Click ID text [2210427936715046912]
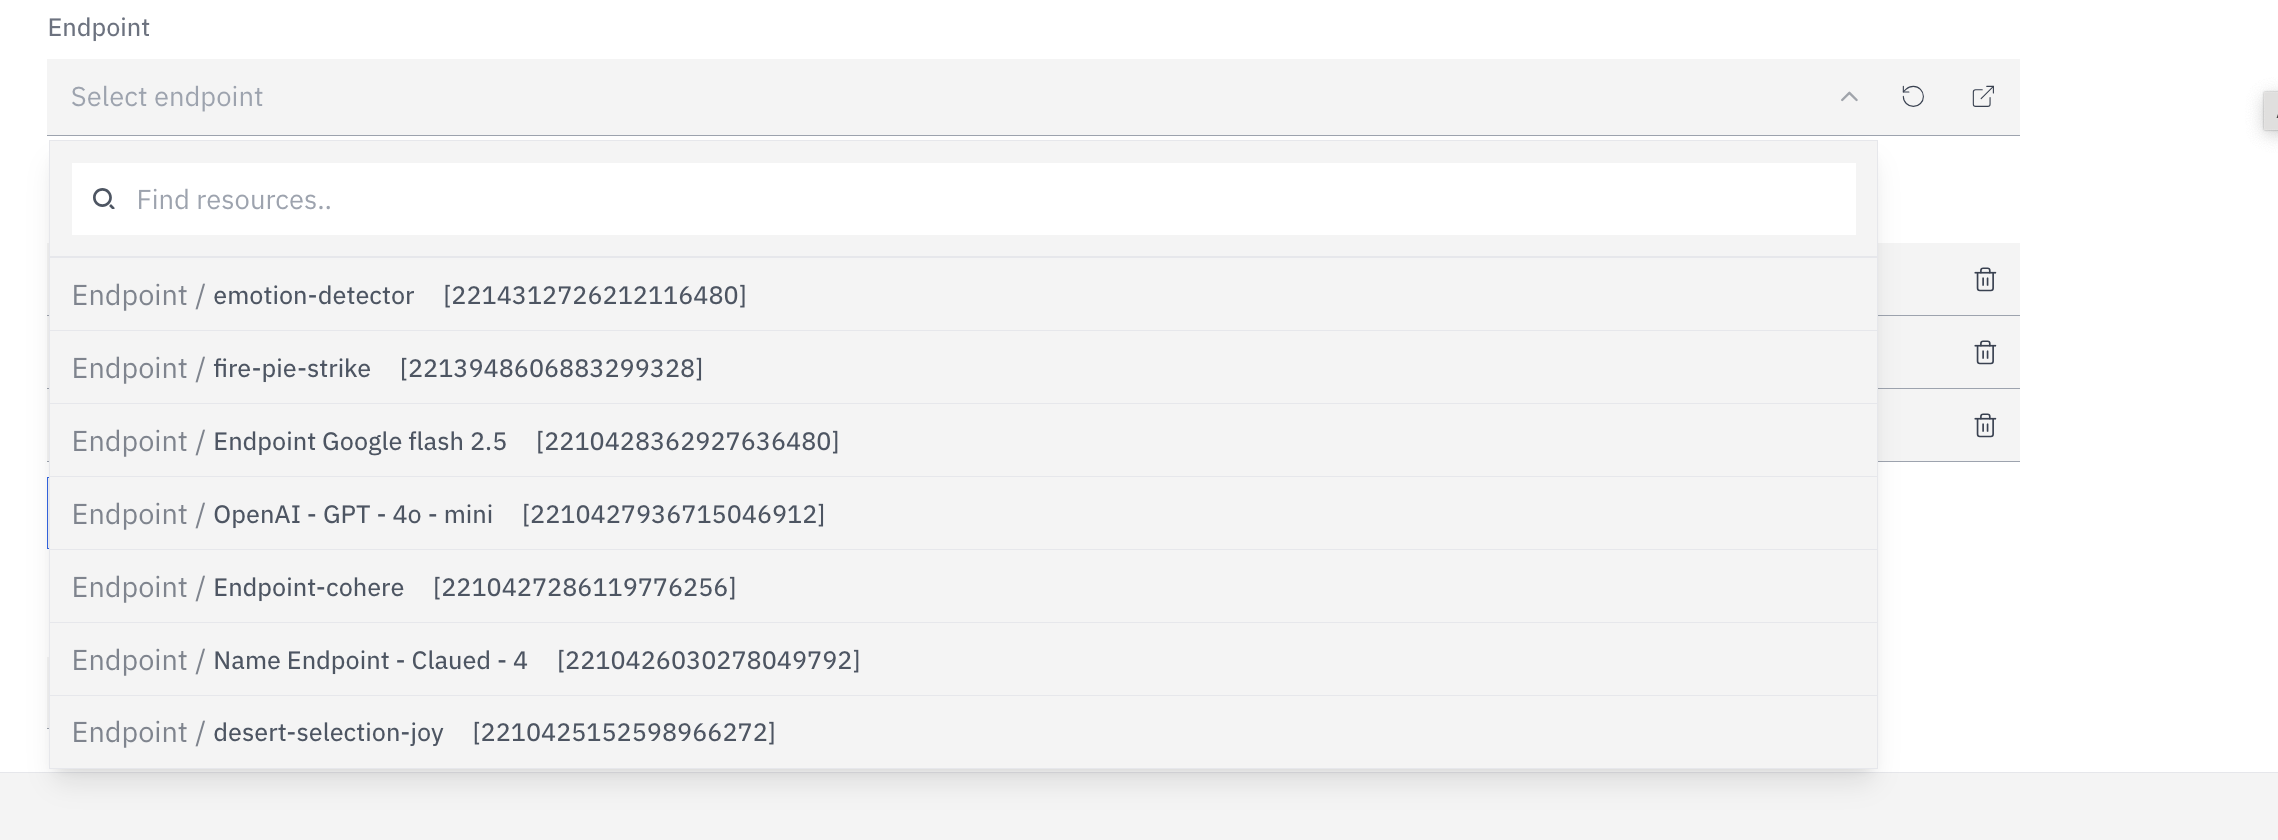The width and height of the screenshot is (2278, 840). coord(673,514)
